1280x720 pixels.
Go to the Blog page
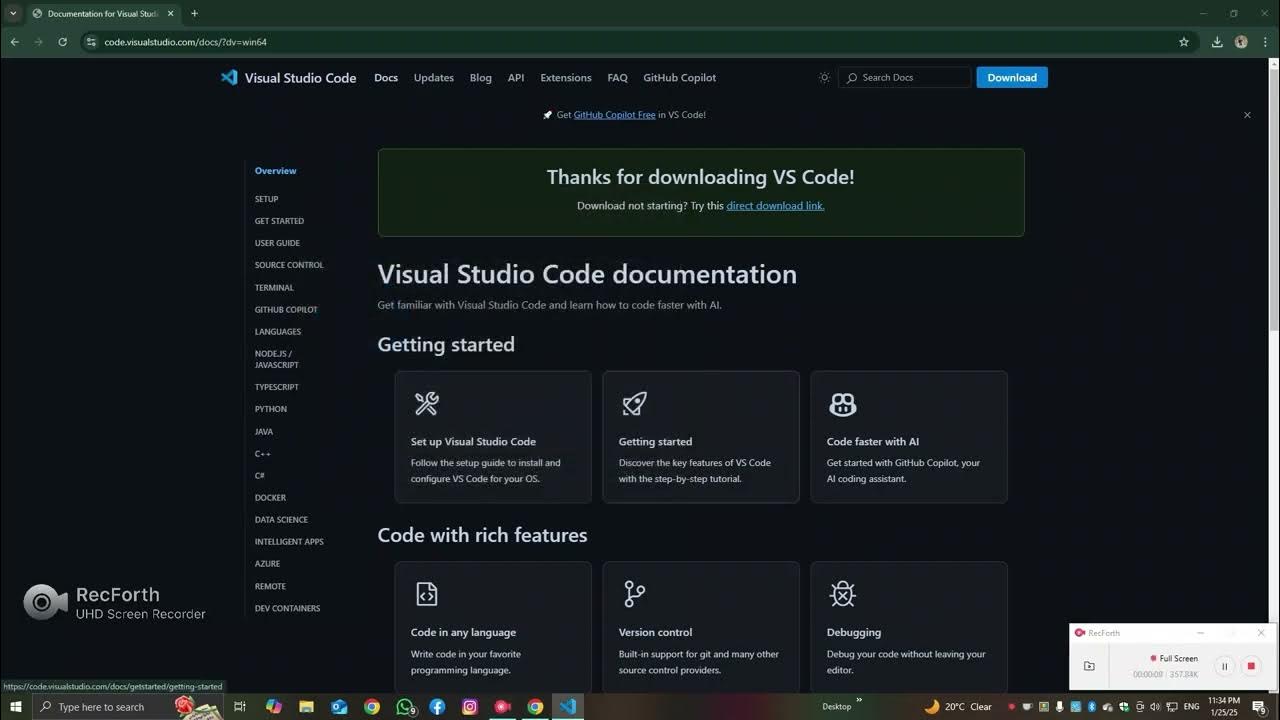[481, 78]
